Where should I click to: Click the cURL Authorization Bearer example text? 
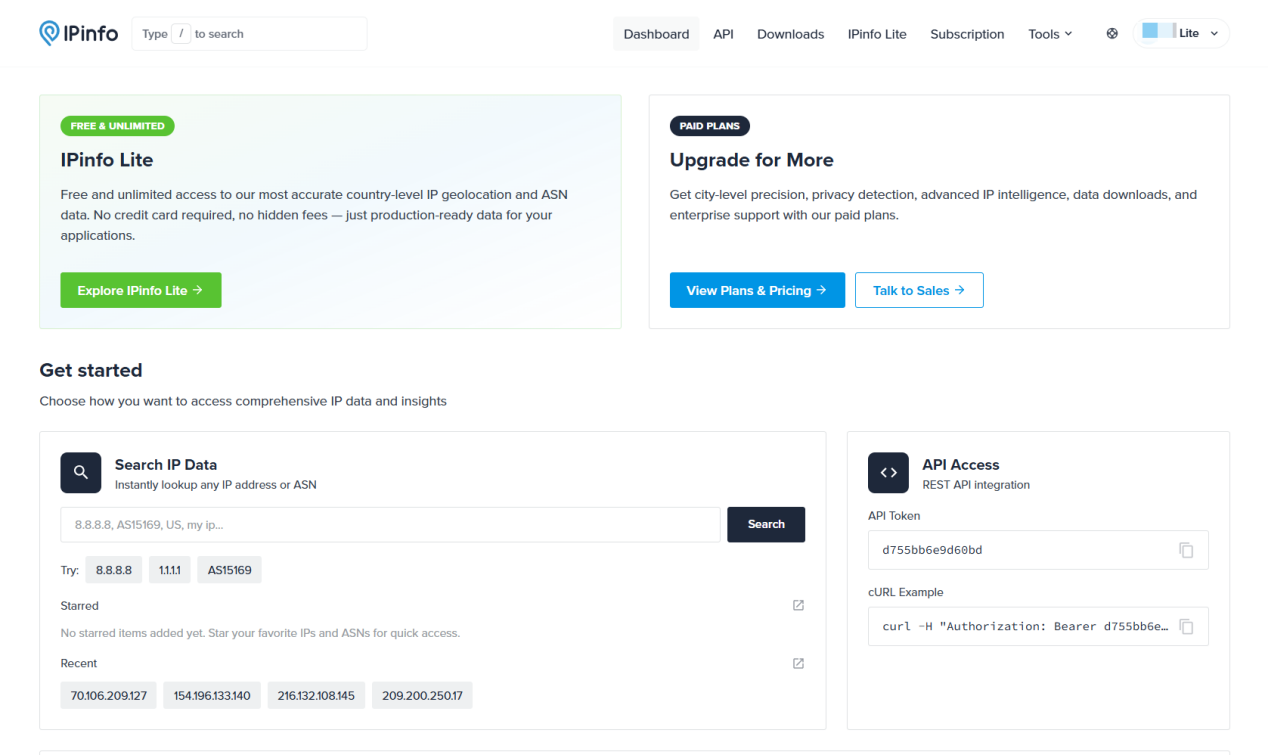tap(1025, 627)
